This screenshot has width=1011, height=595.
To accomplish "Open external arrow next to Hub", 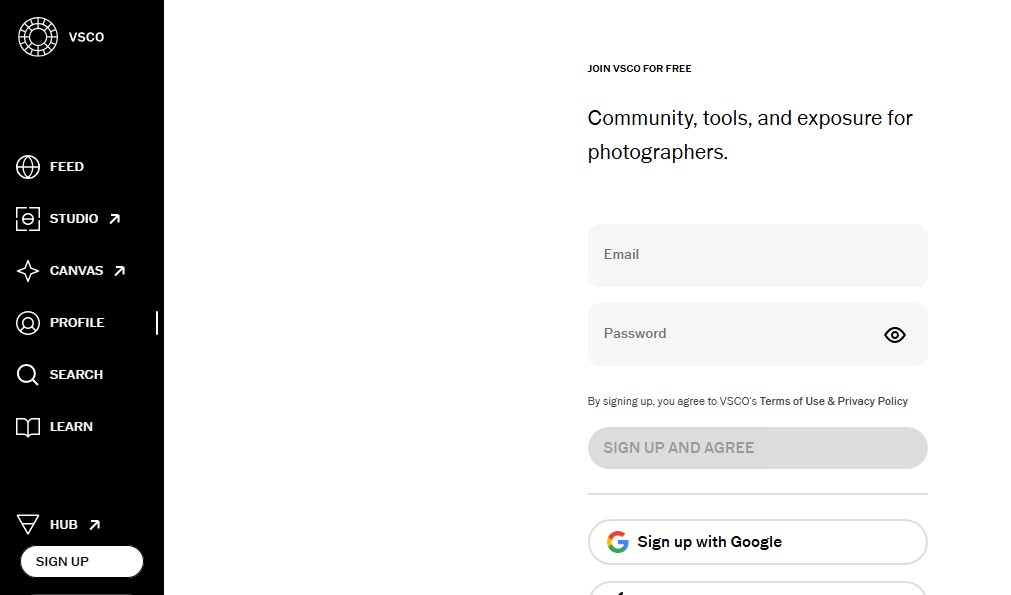I will pyautogui.click(x=95, y=525).
